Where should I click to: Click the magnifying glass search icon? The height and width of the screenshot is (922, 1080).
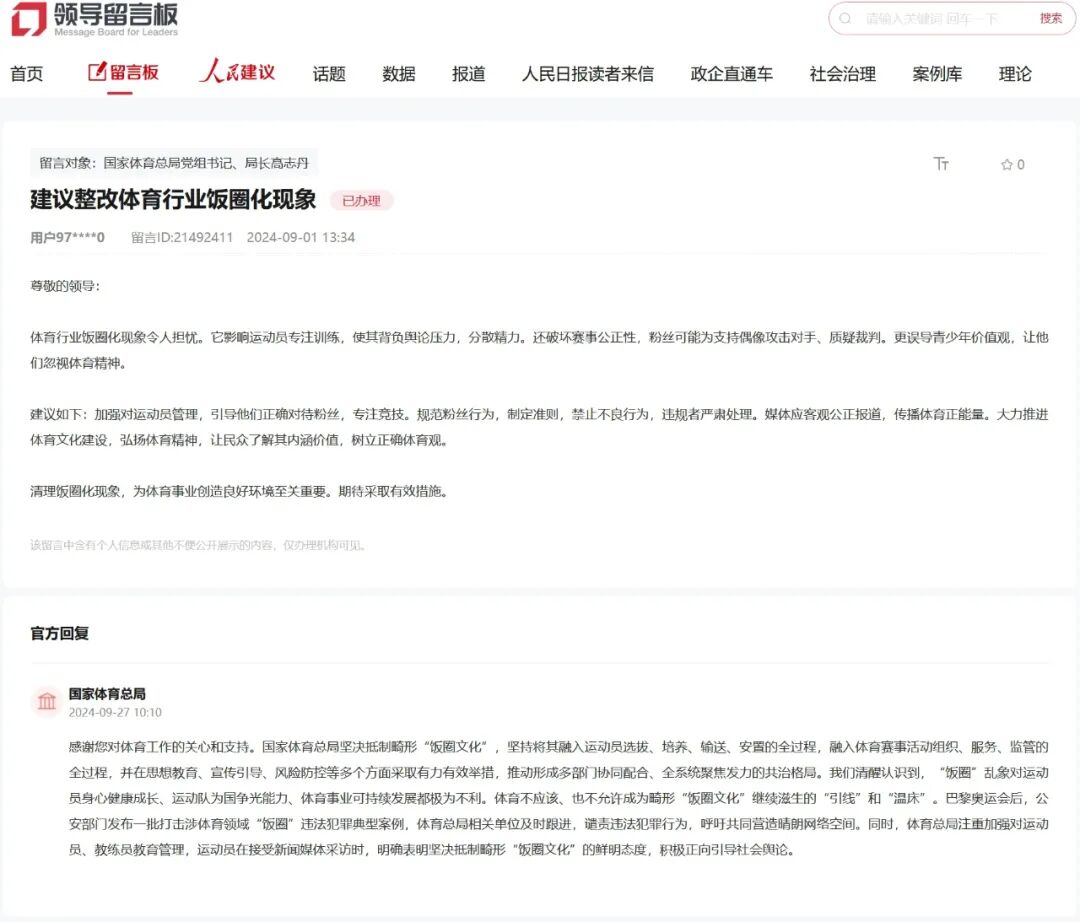click(847, 20)
